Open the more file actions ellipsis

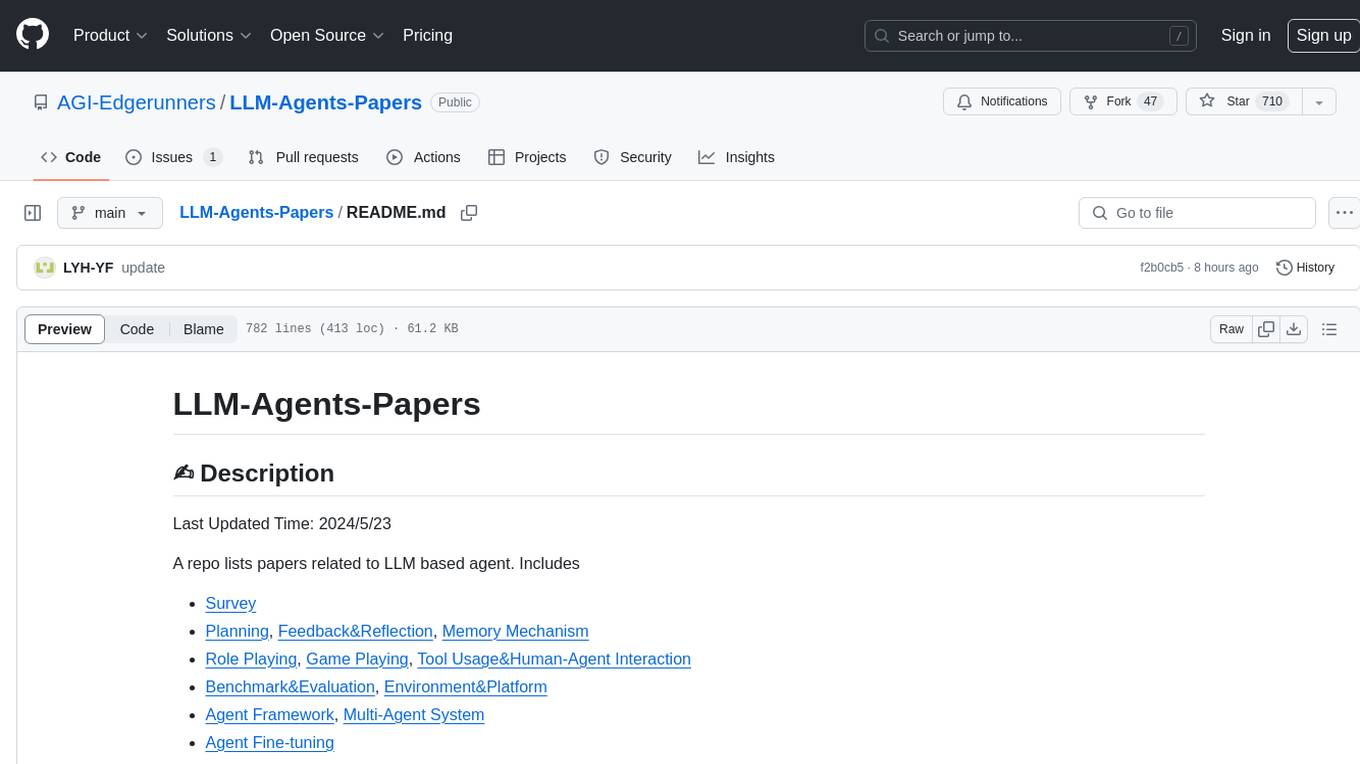(1344, 213)
